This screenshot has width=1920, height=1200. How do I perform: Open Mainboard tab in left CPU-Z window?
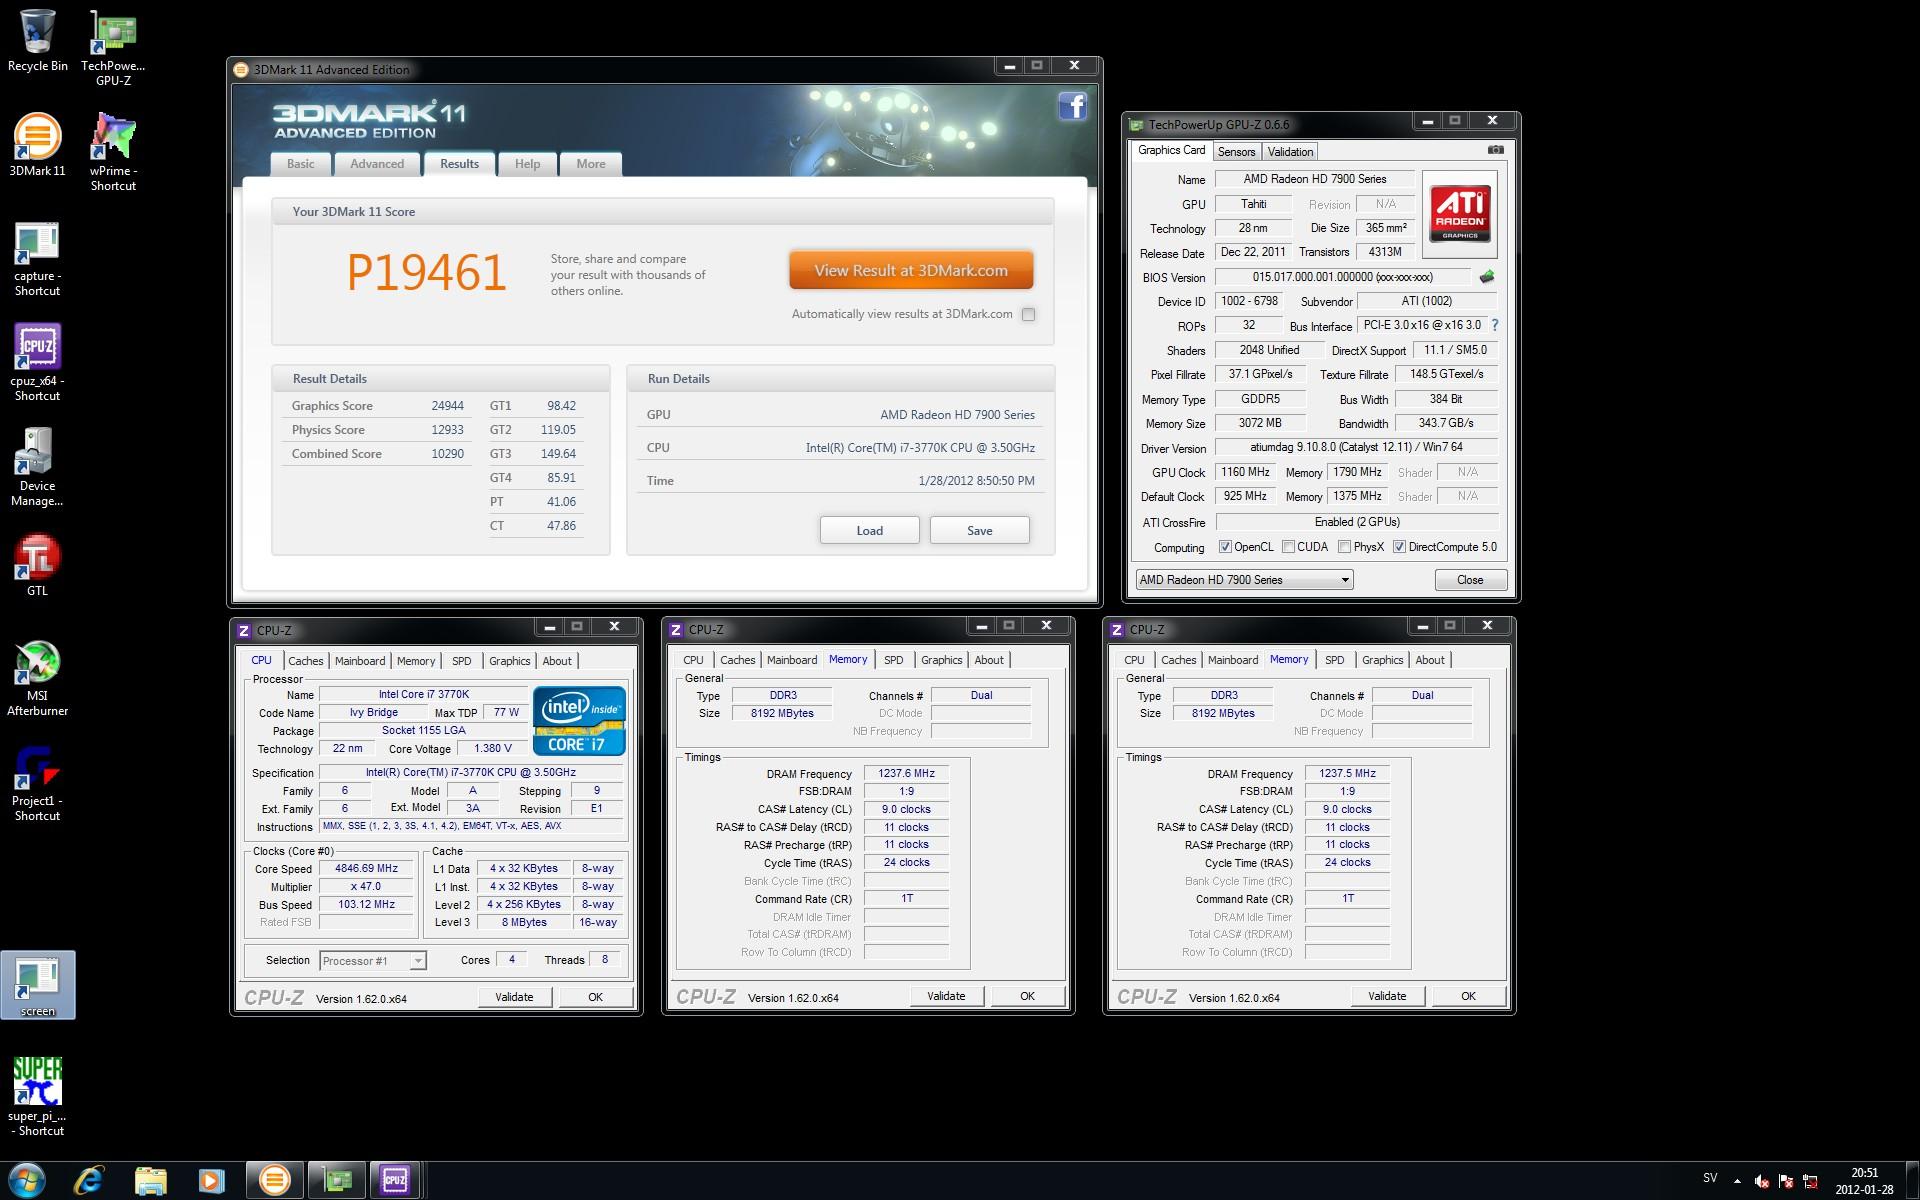[359, 661]
